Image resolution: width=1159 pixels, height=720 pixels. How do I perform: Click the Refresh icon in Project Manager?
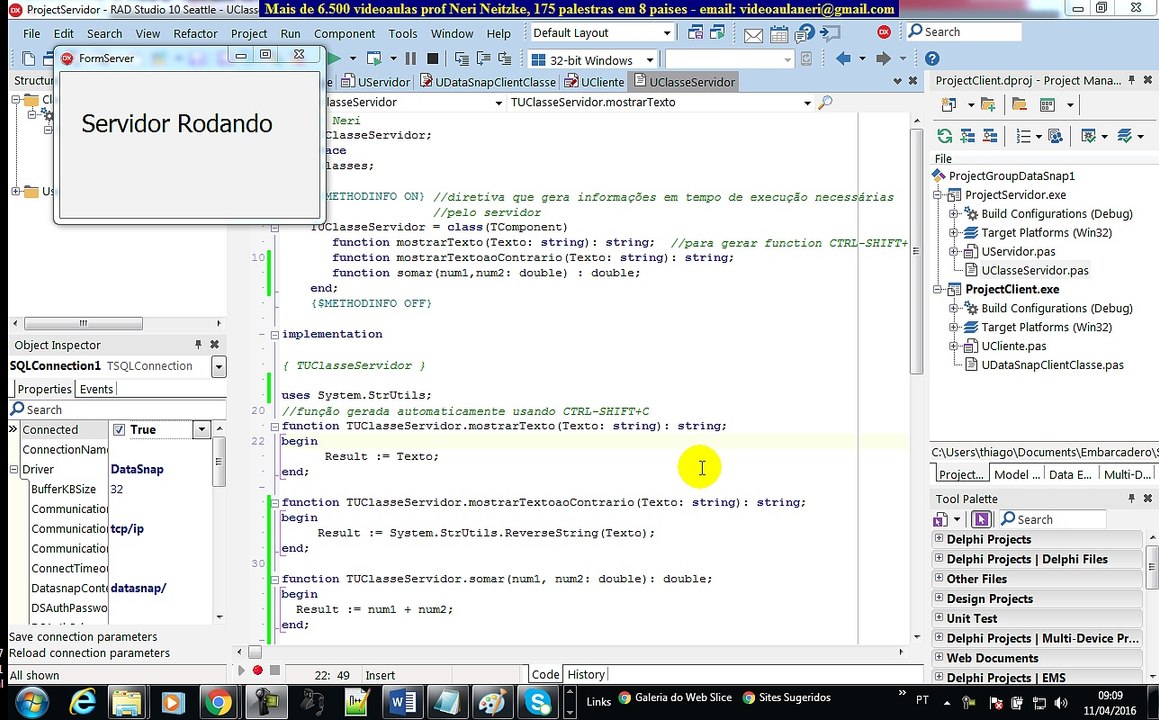click(944, 136)
